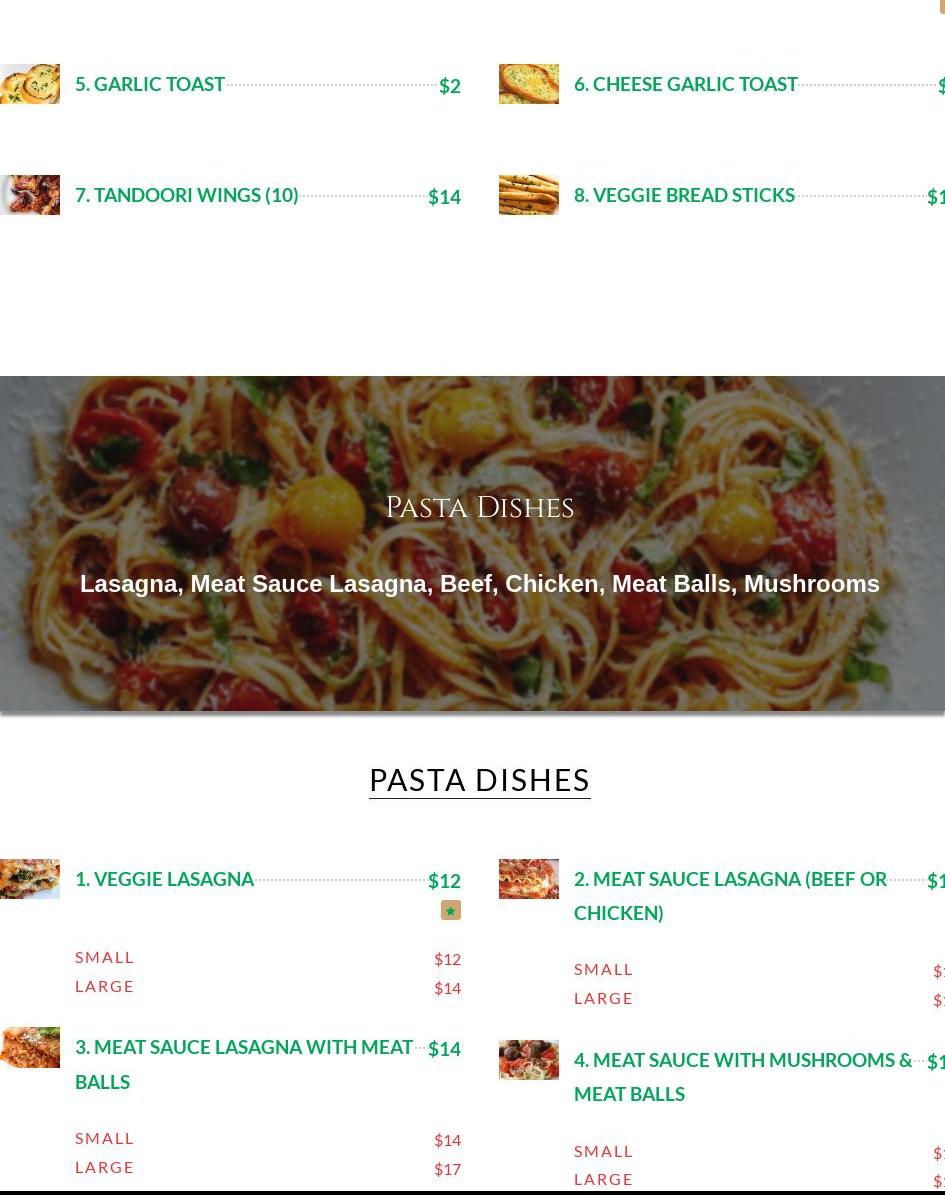
Task: Choose Small size under Veggie Lasagna
Action: (x=104, y=957)
